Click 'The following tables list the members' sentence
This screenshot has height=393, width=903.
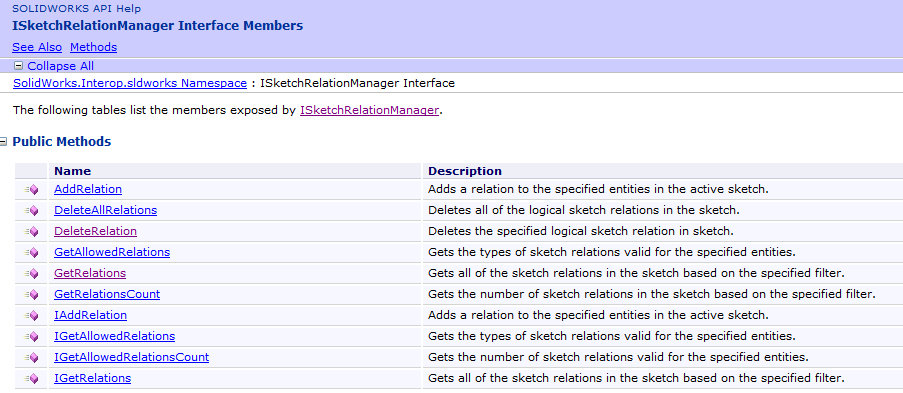coord(227,110)
